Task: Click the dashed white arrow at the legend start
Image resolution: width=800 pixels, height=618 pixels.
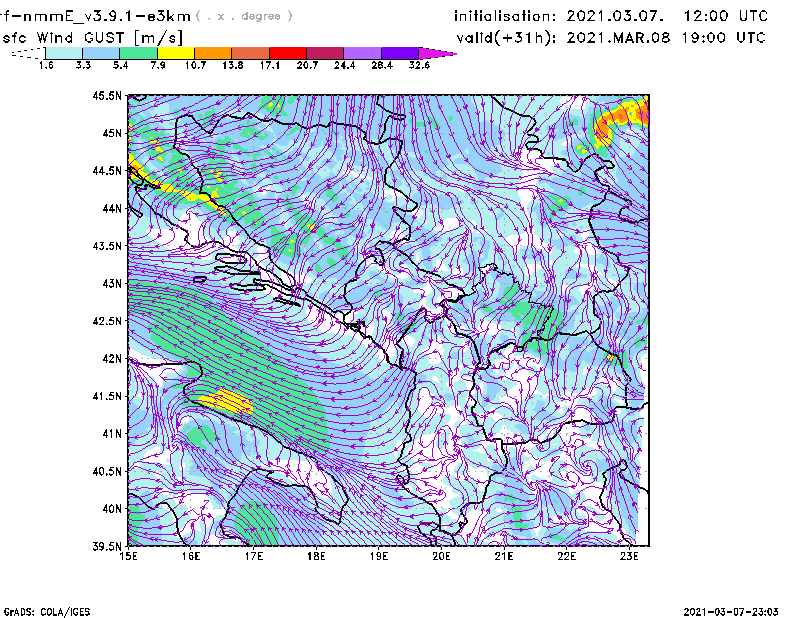Action: pyautogui.click(x=28, y=53)
